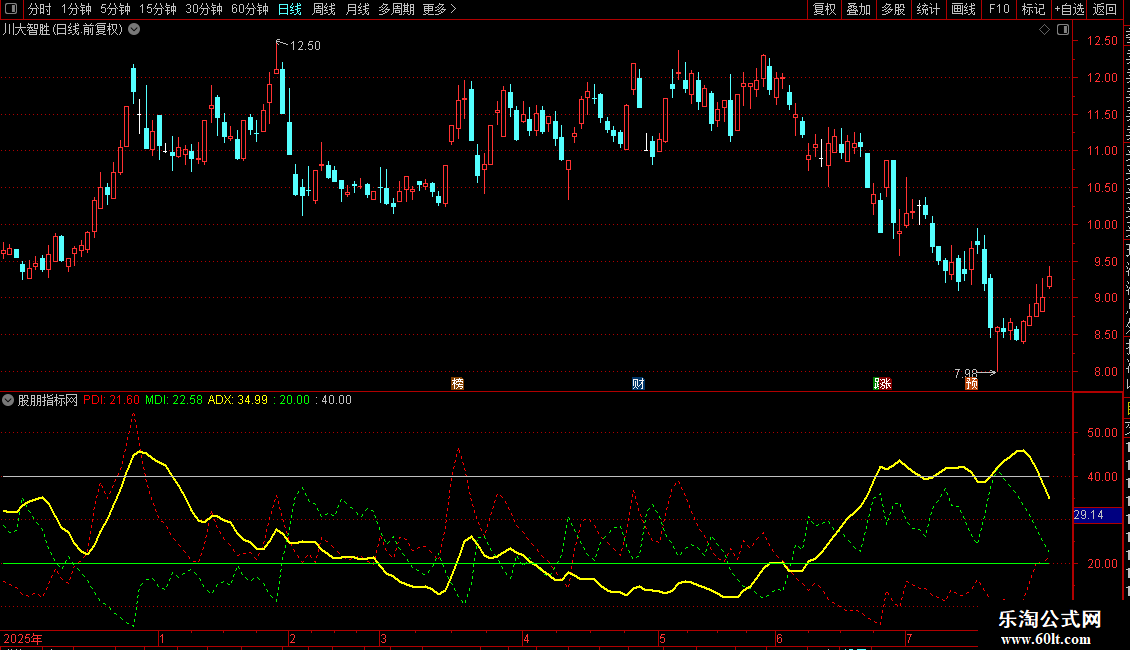Switch to 5分钟 chart period
The width and height of the screenshot is (1130, 650).
[x=115, y=9]
